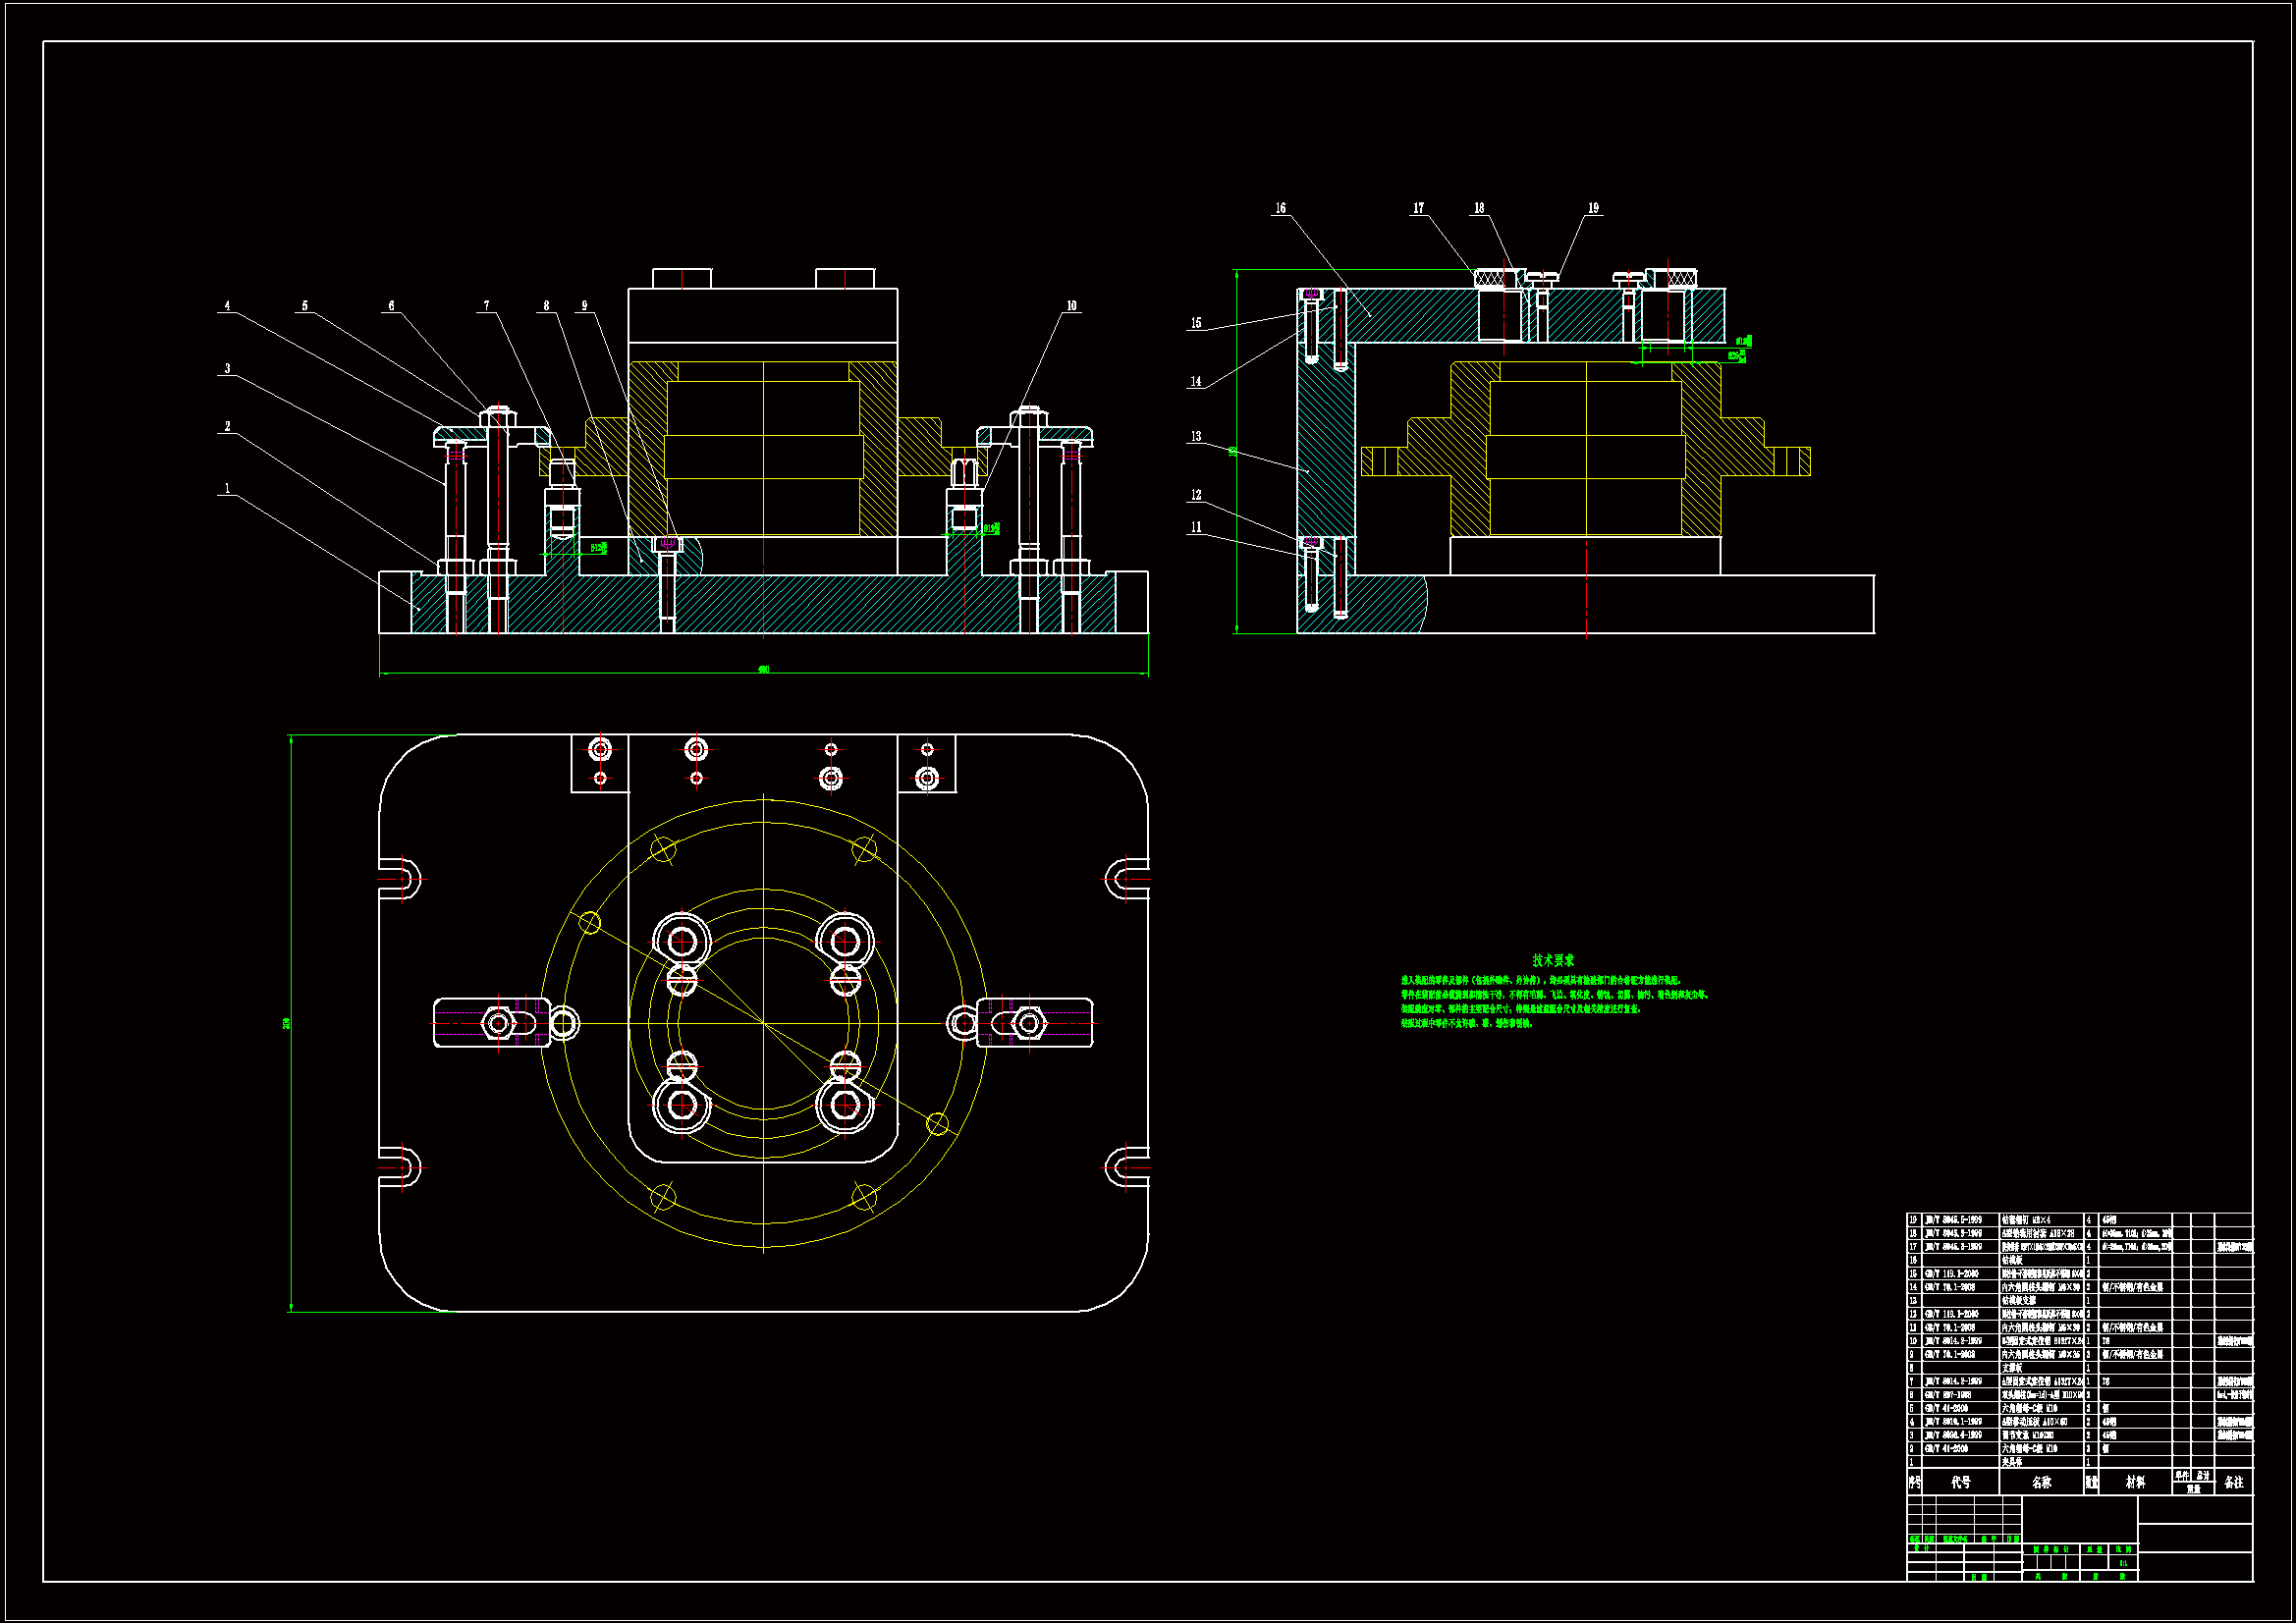Screen dimensions: 2296x1623
Task: Click callout number 11 near base
Action: click(1196, 527)
